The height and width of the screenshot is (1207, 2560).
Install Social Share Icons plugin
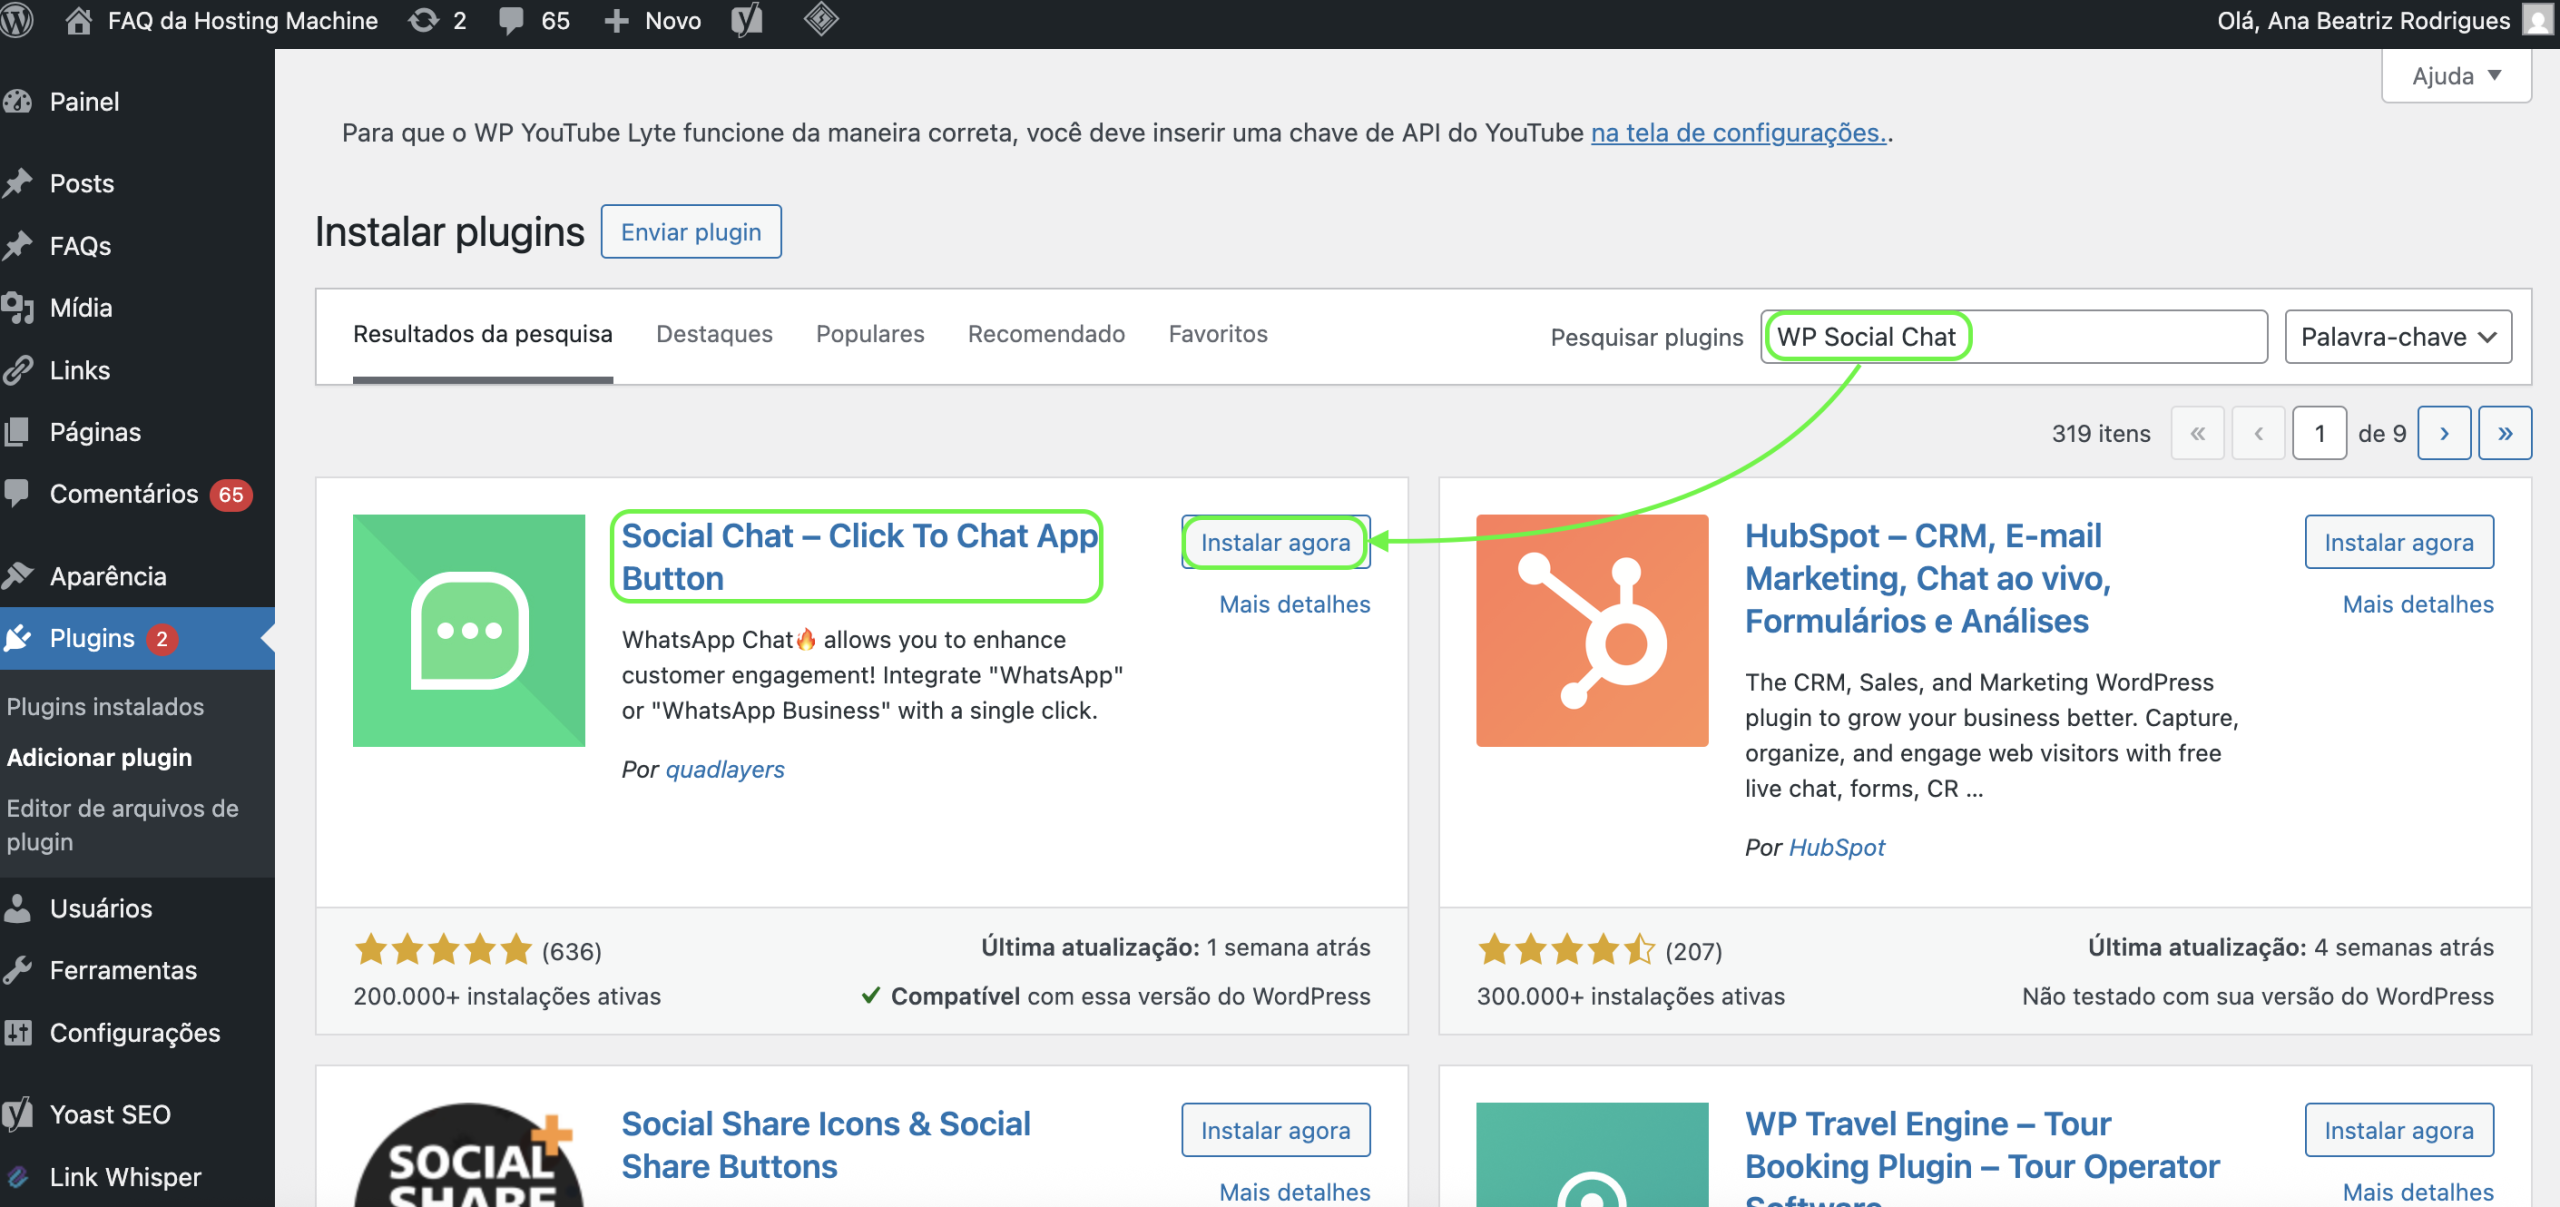1275,1130
